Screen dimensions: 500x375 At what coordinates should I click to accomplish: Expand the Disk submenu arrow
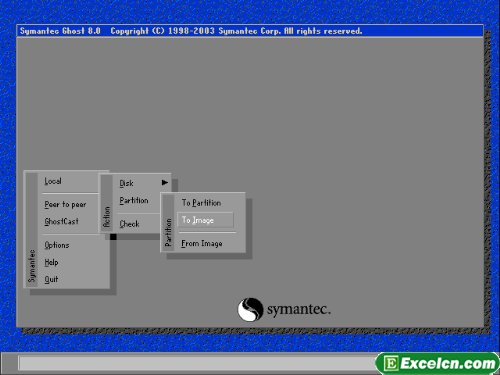(x=165, y=182)
